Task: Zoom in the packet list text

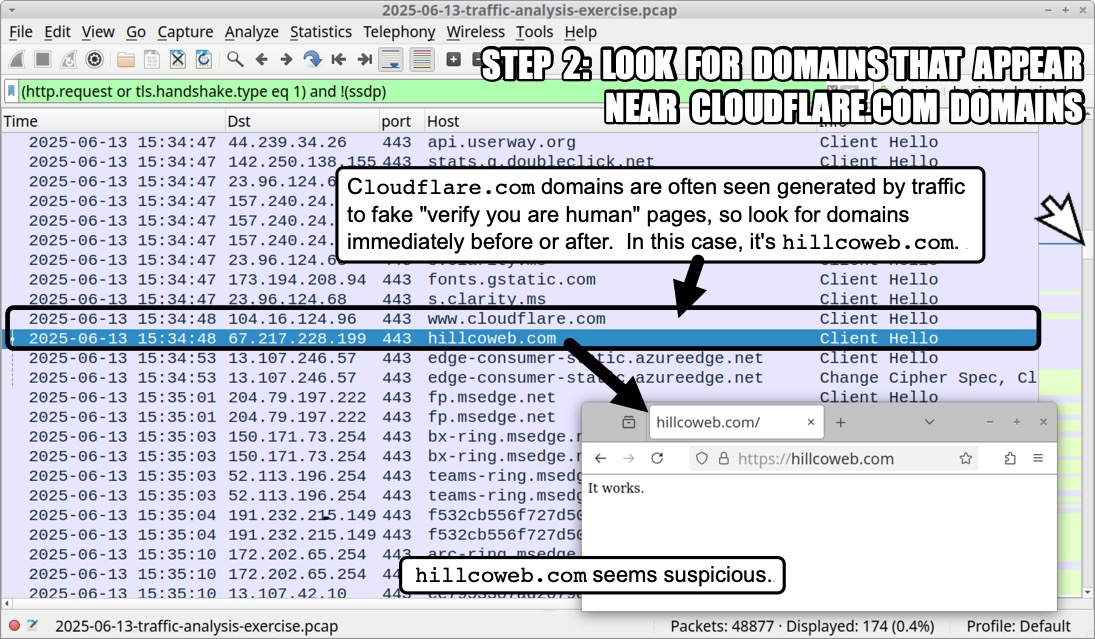Action: [x=453, y=59]
